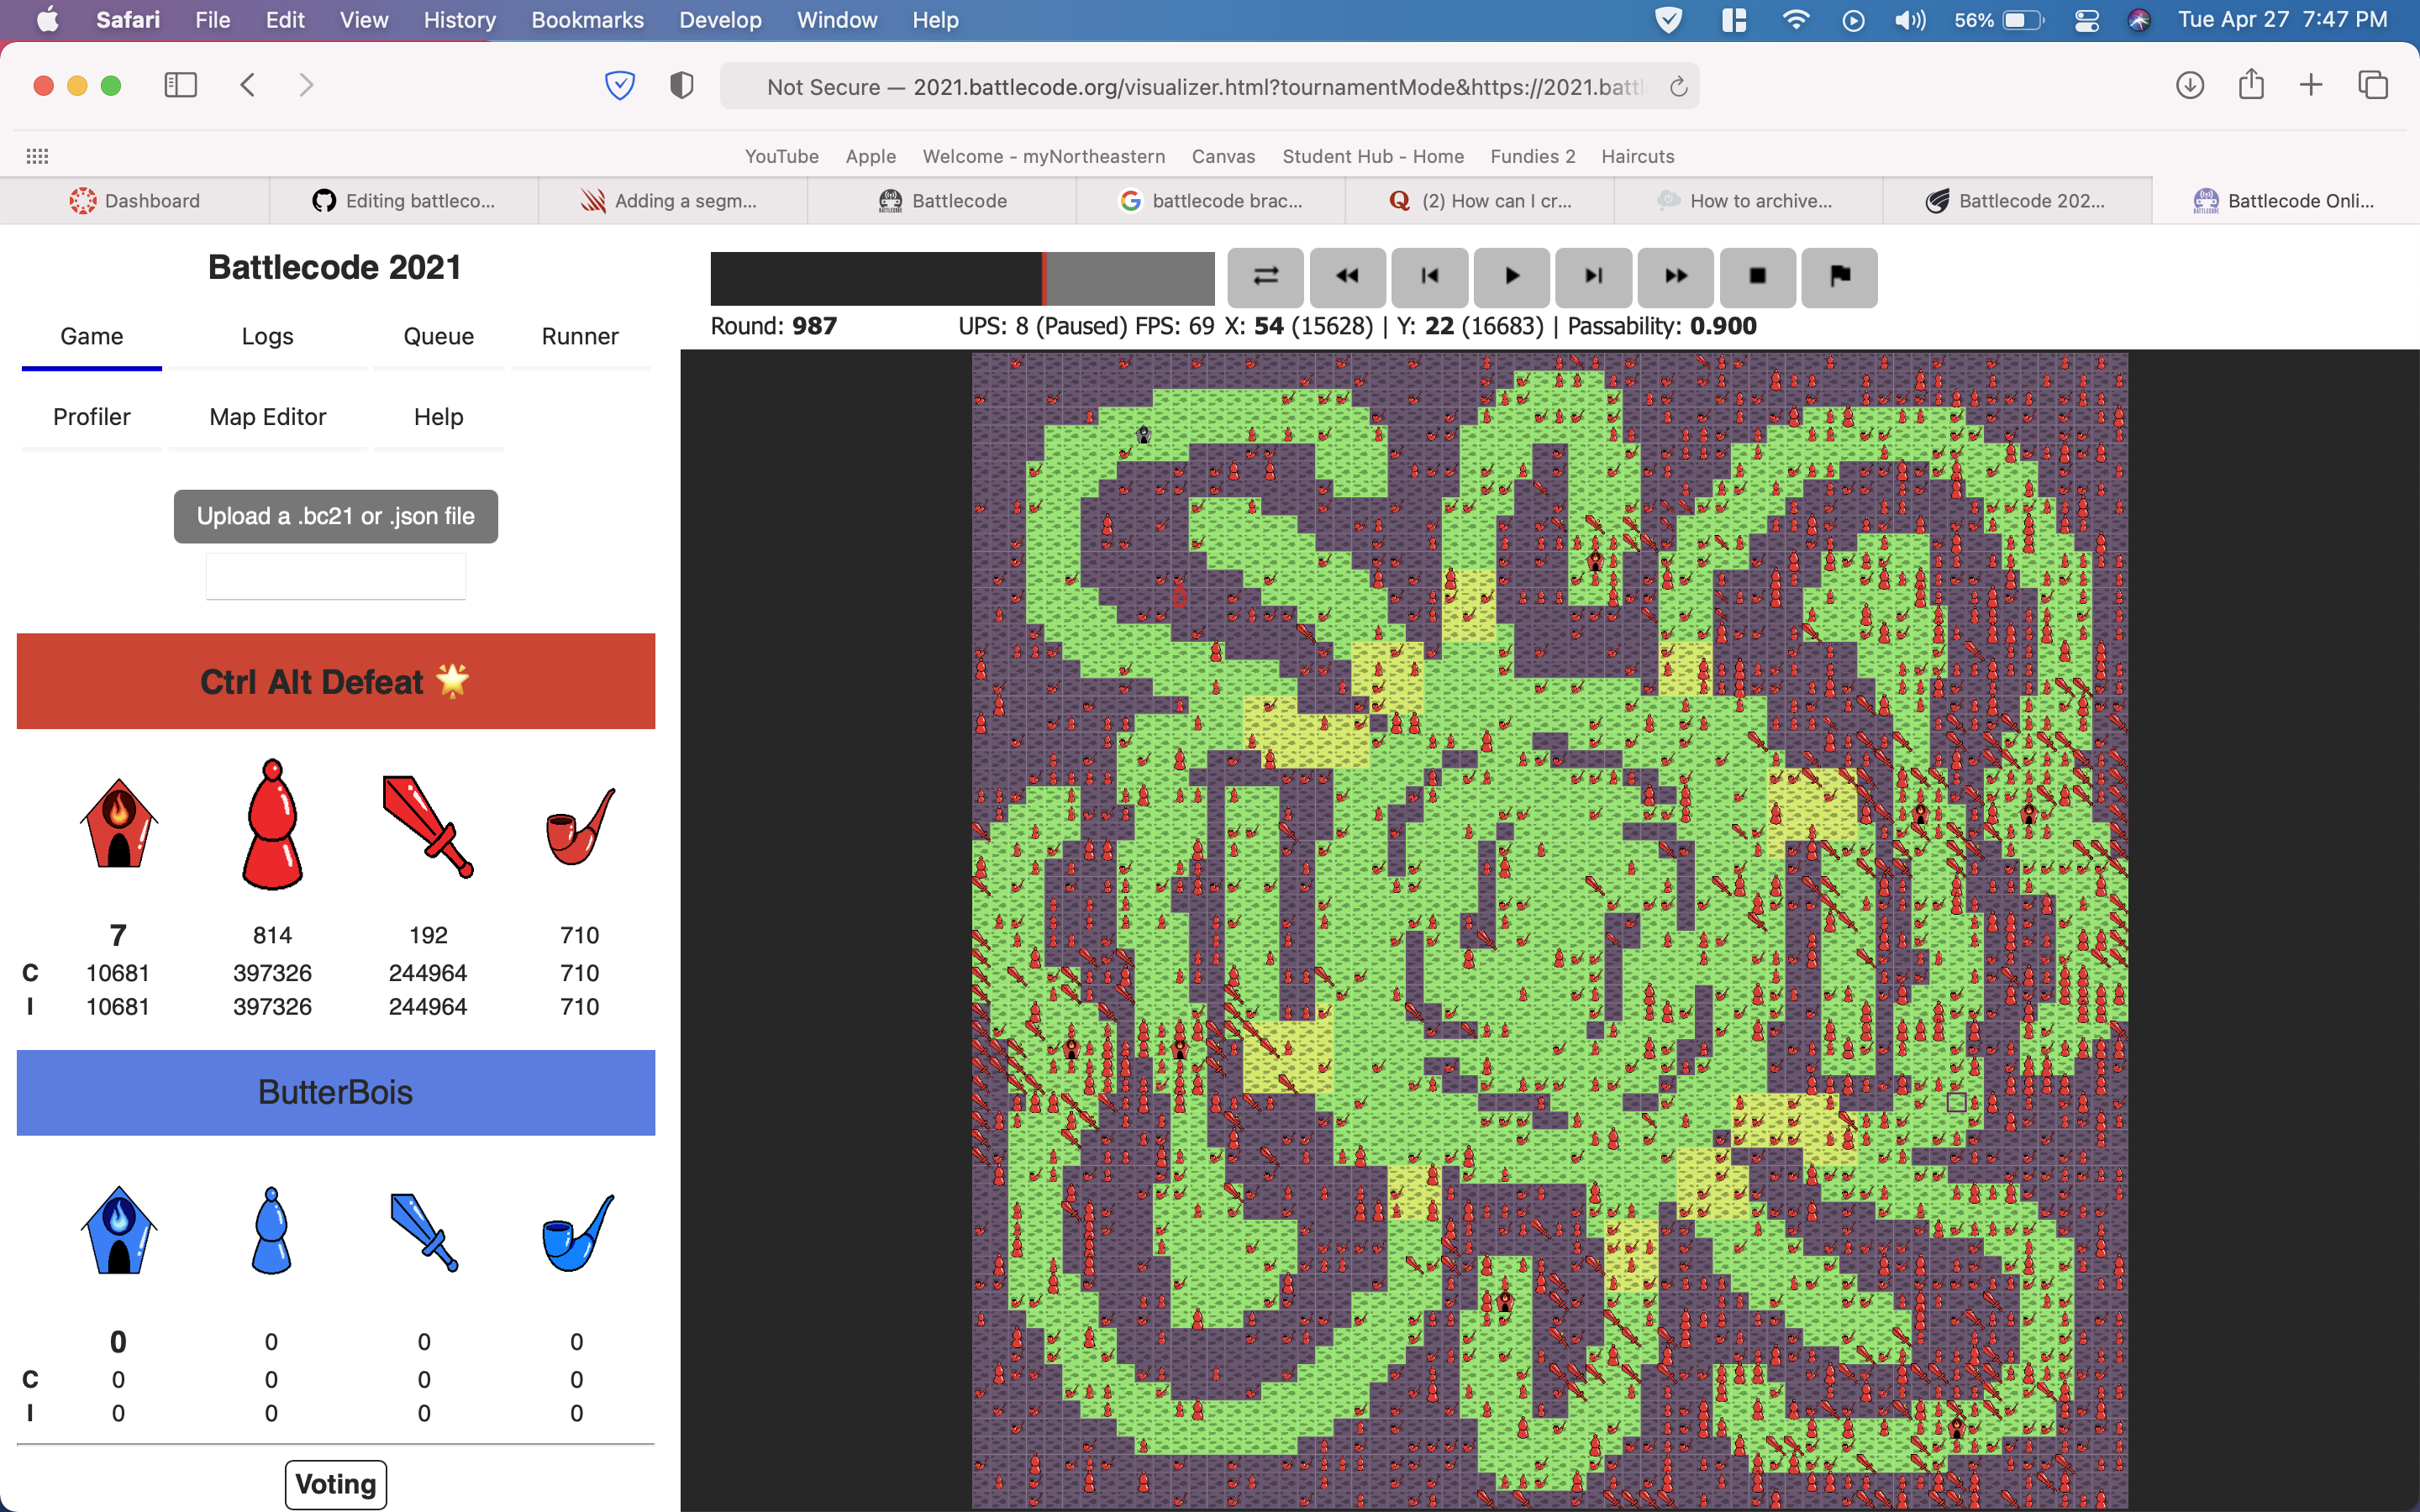Image resolution: width=2420 pixels, height=1512 pixels.
Task: Click Upload a .bc21 or .json file
Action: tap(335, 516)
